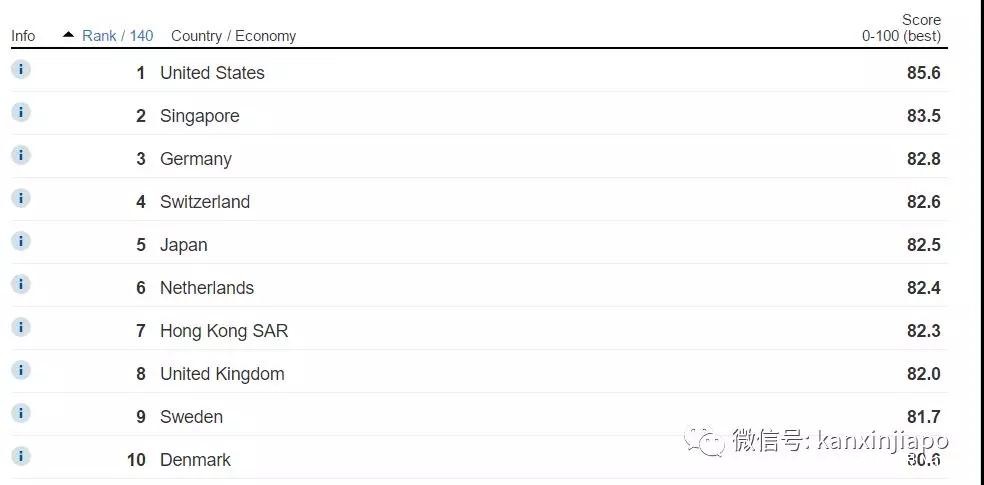984x485 pixels.
Task: Click the info icon next to Japan
Action: coord(21,241)
